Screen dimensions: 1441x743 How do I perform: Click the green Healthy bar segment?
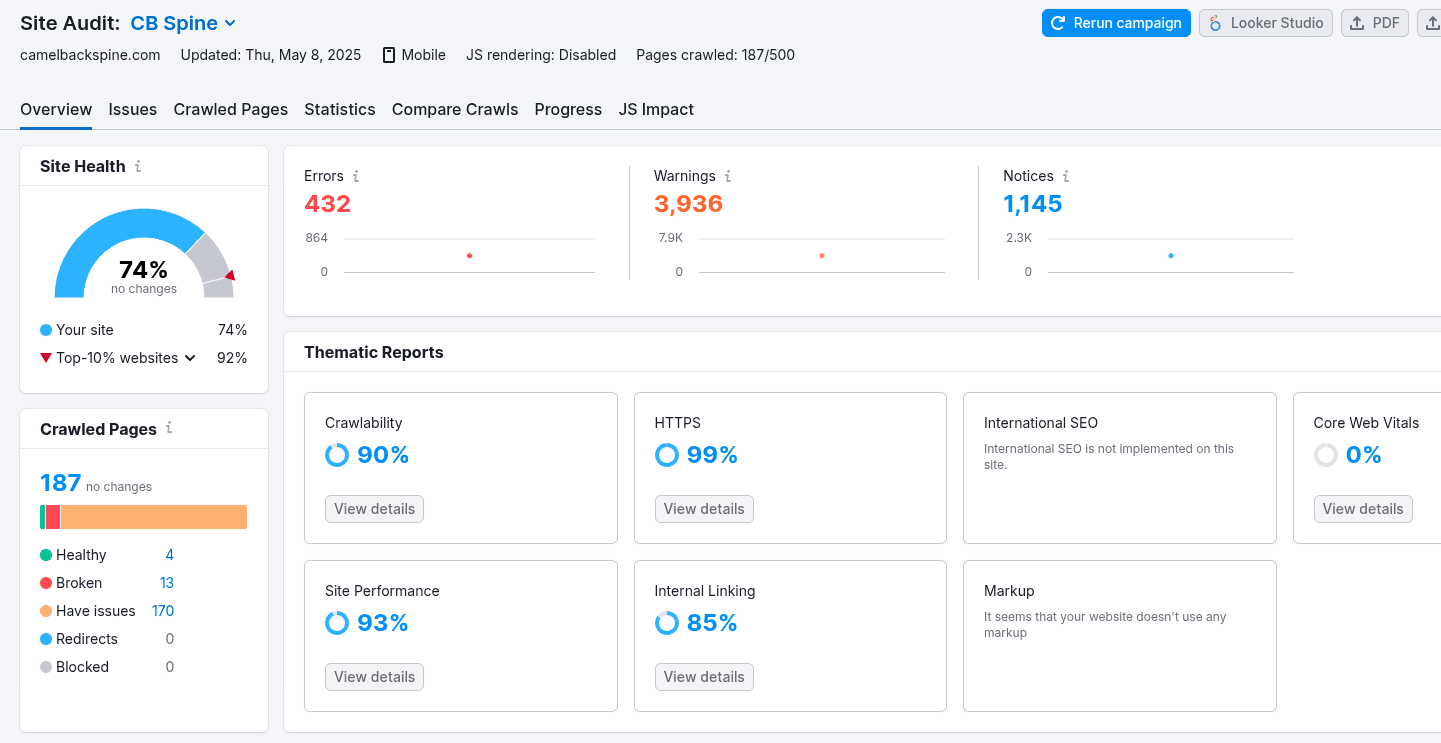point(42,517)
